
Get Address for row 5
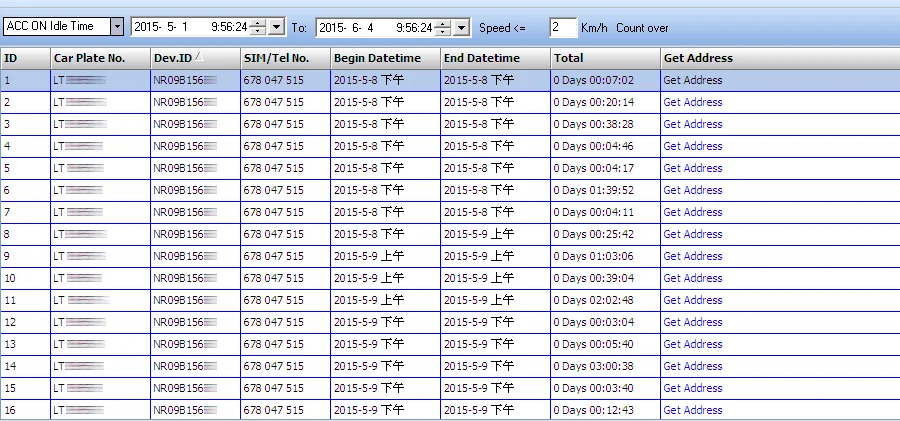click(x=693, y=168)
